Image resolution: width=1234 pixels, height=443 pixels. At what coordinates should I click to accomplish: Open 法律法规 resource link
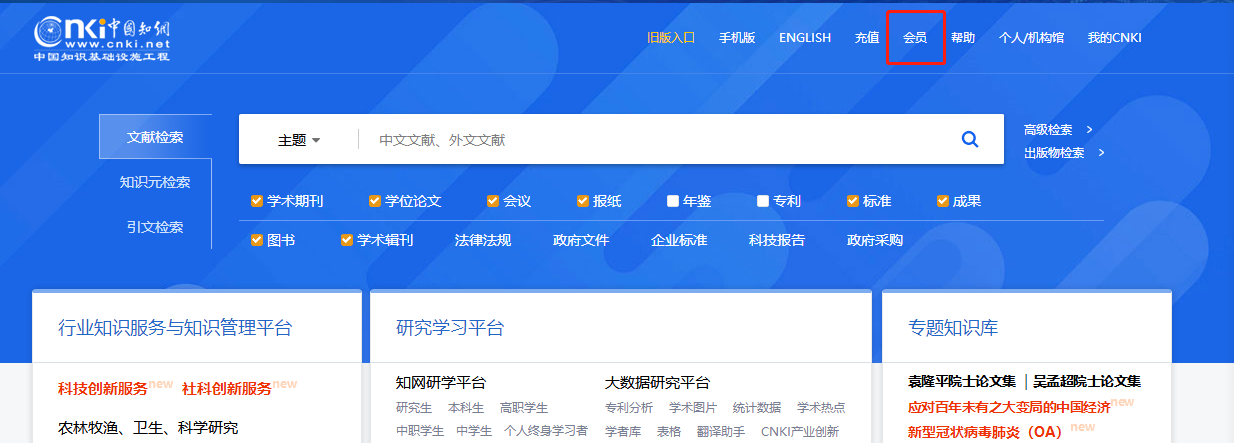(x=483, y=240)
